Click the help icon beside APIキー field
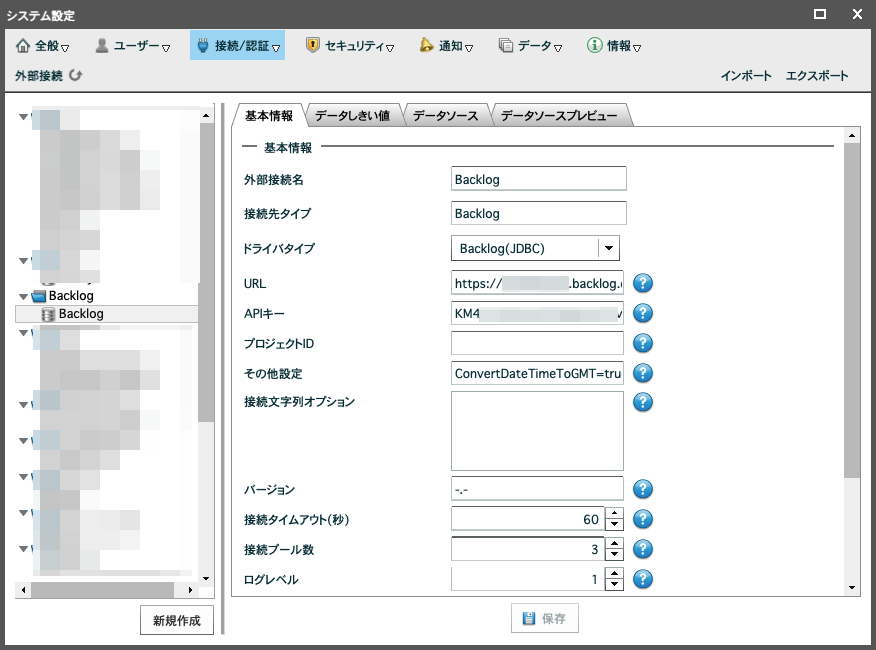This screenshot has height=650, width=876. (643, 313)
